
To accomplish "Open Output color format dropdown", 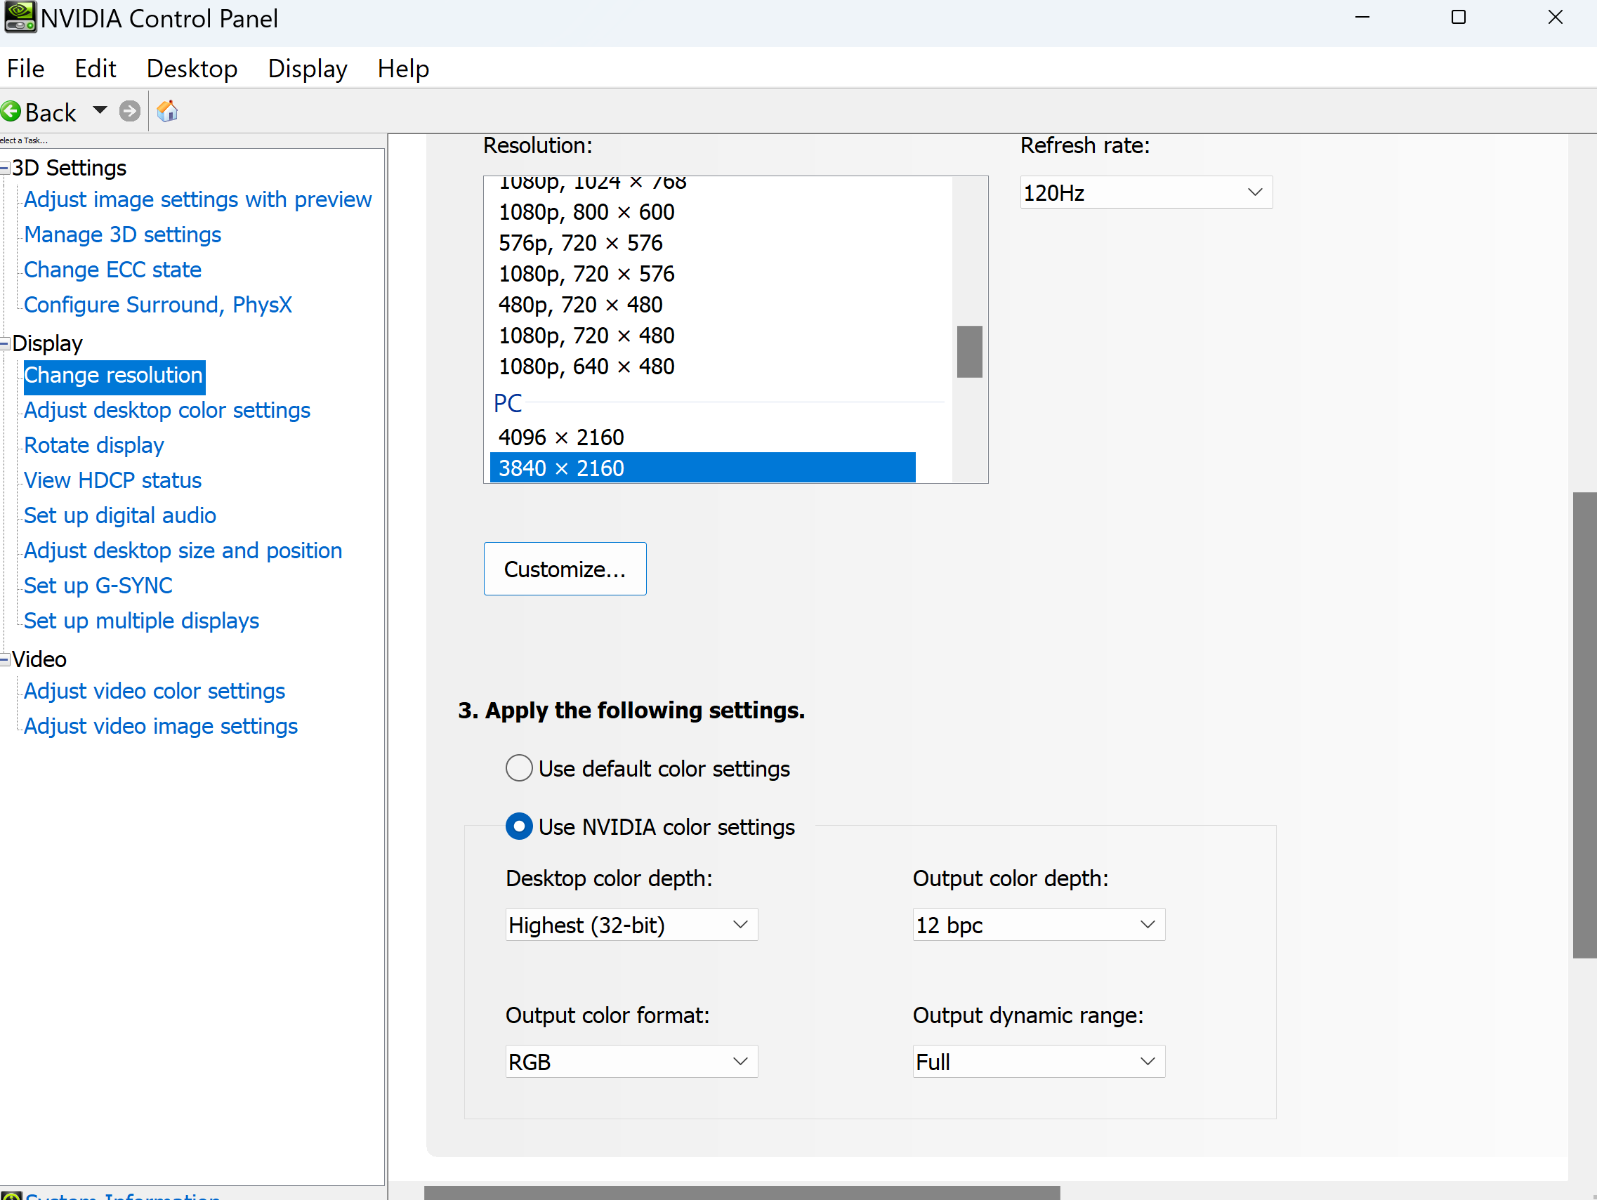I will [631, 1062].
